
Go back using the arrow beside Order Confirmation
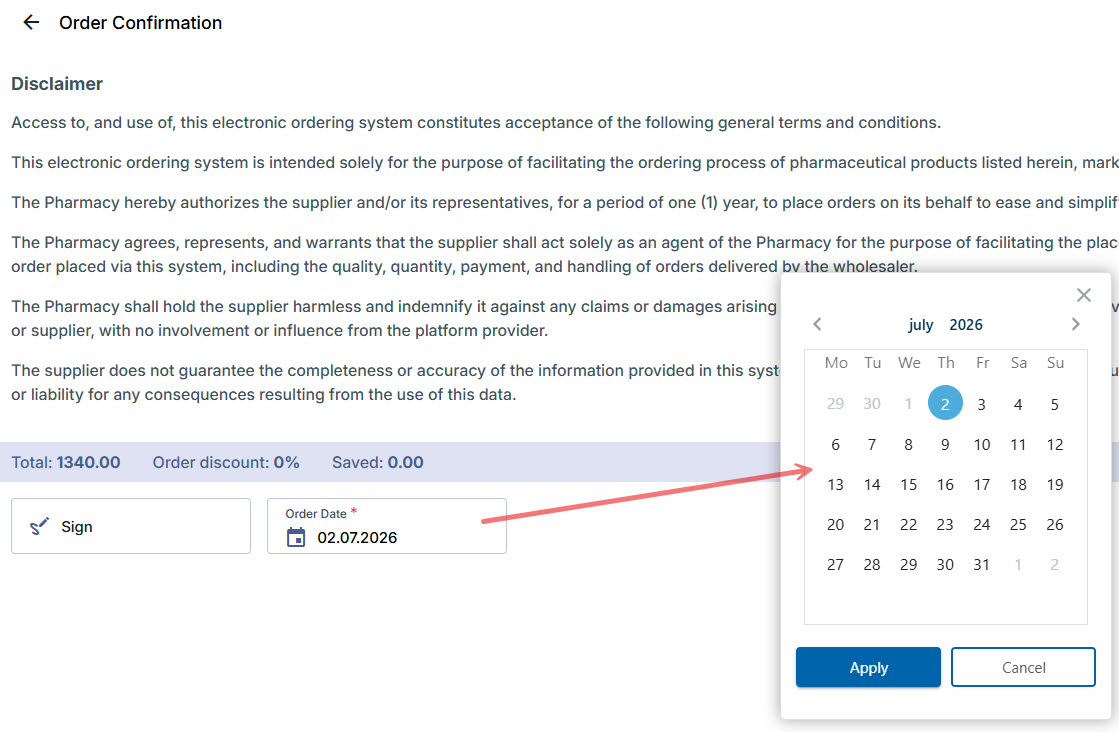[x=31, y=23]
